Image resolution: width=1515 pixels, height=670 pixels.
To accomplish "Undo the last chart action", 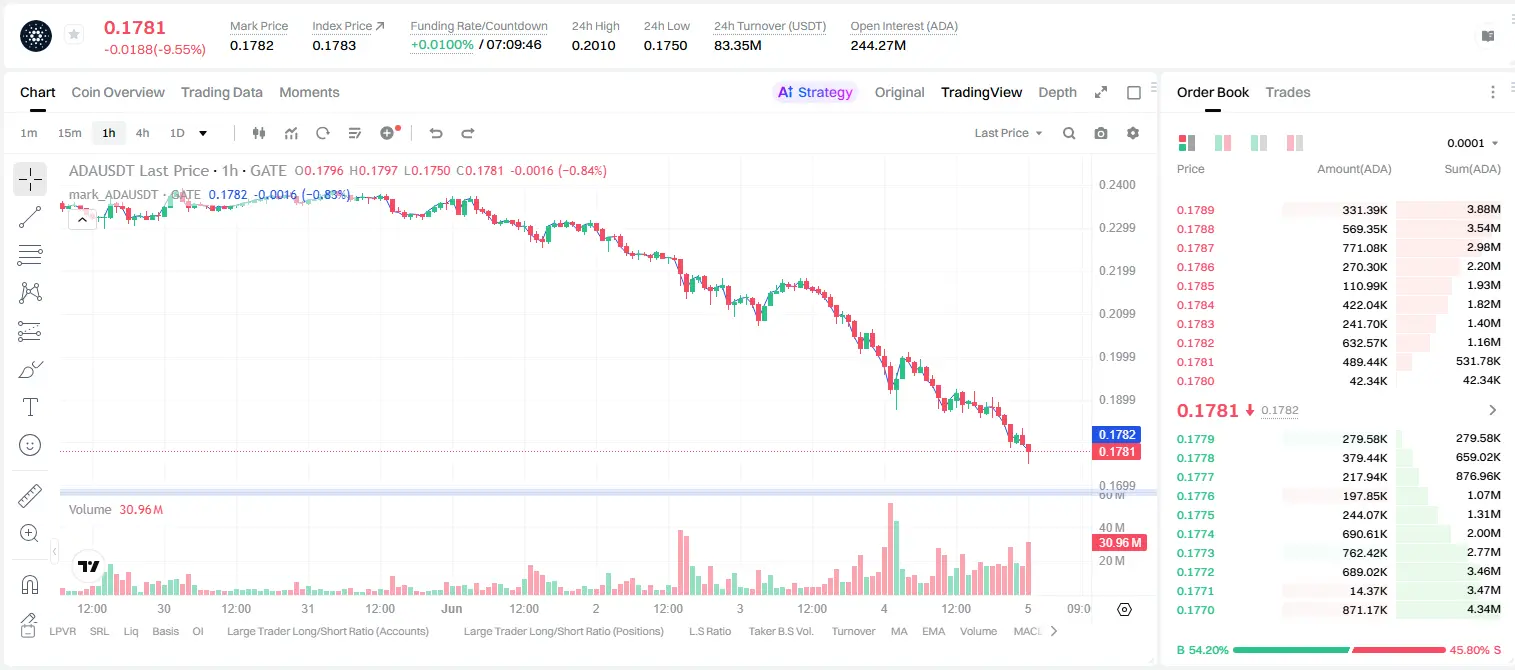I will click(x=436, y=133).
